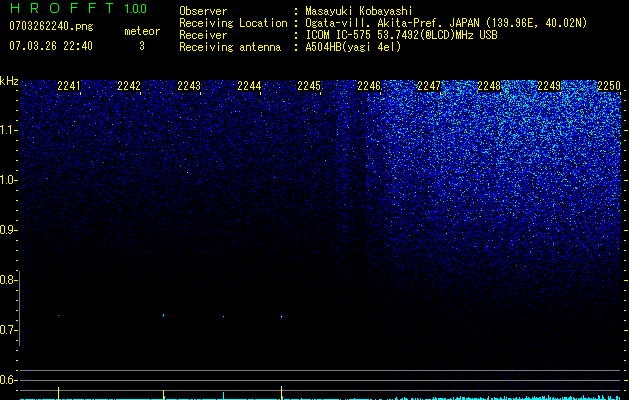This screenshot has height=400, width=629.
Task: Select the 0.8 frequency axis label
Action: pos(7,280)
